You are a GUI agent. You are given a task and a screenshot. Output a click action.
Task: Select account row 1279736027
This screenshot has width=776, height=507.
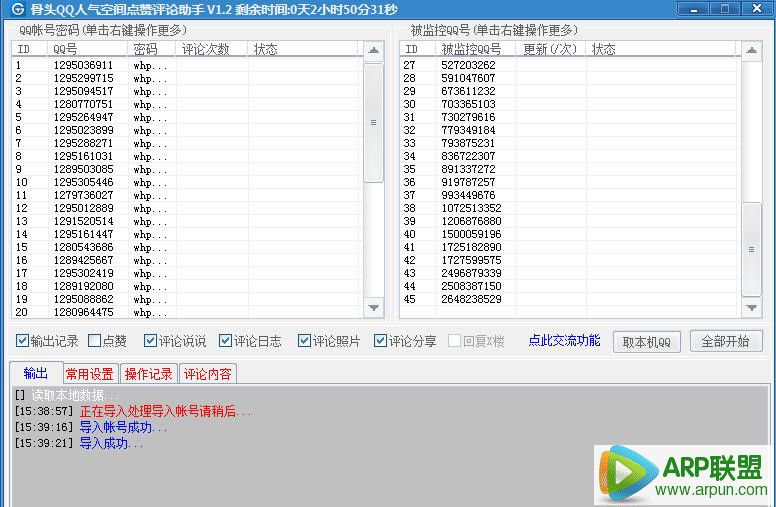[188, 195]
